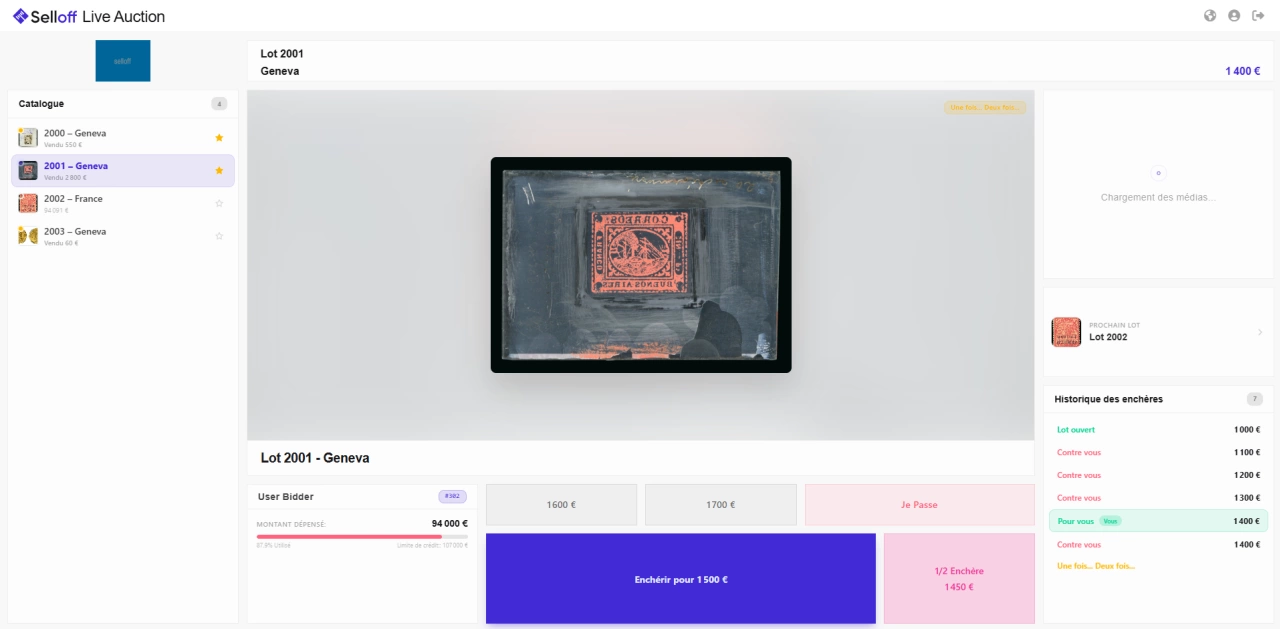The image size is (1280, 629).
Task: Unfavorite lot 2000 – Geneva star
Action: click(x=219, y=138)
